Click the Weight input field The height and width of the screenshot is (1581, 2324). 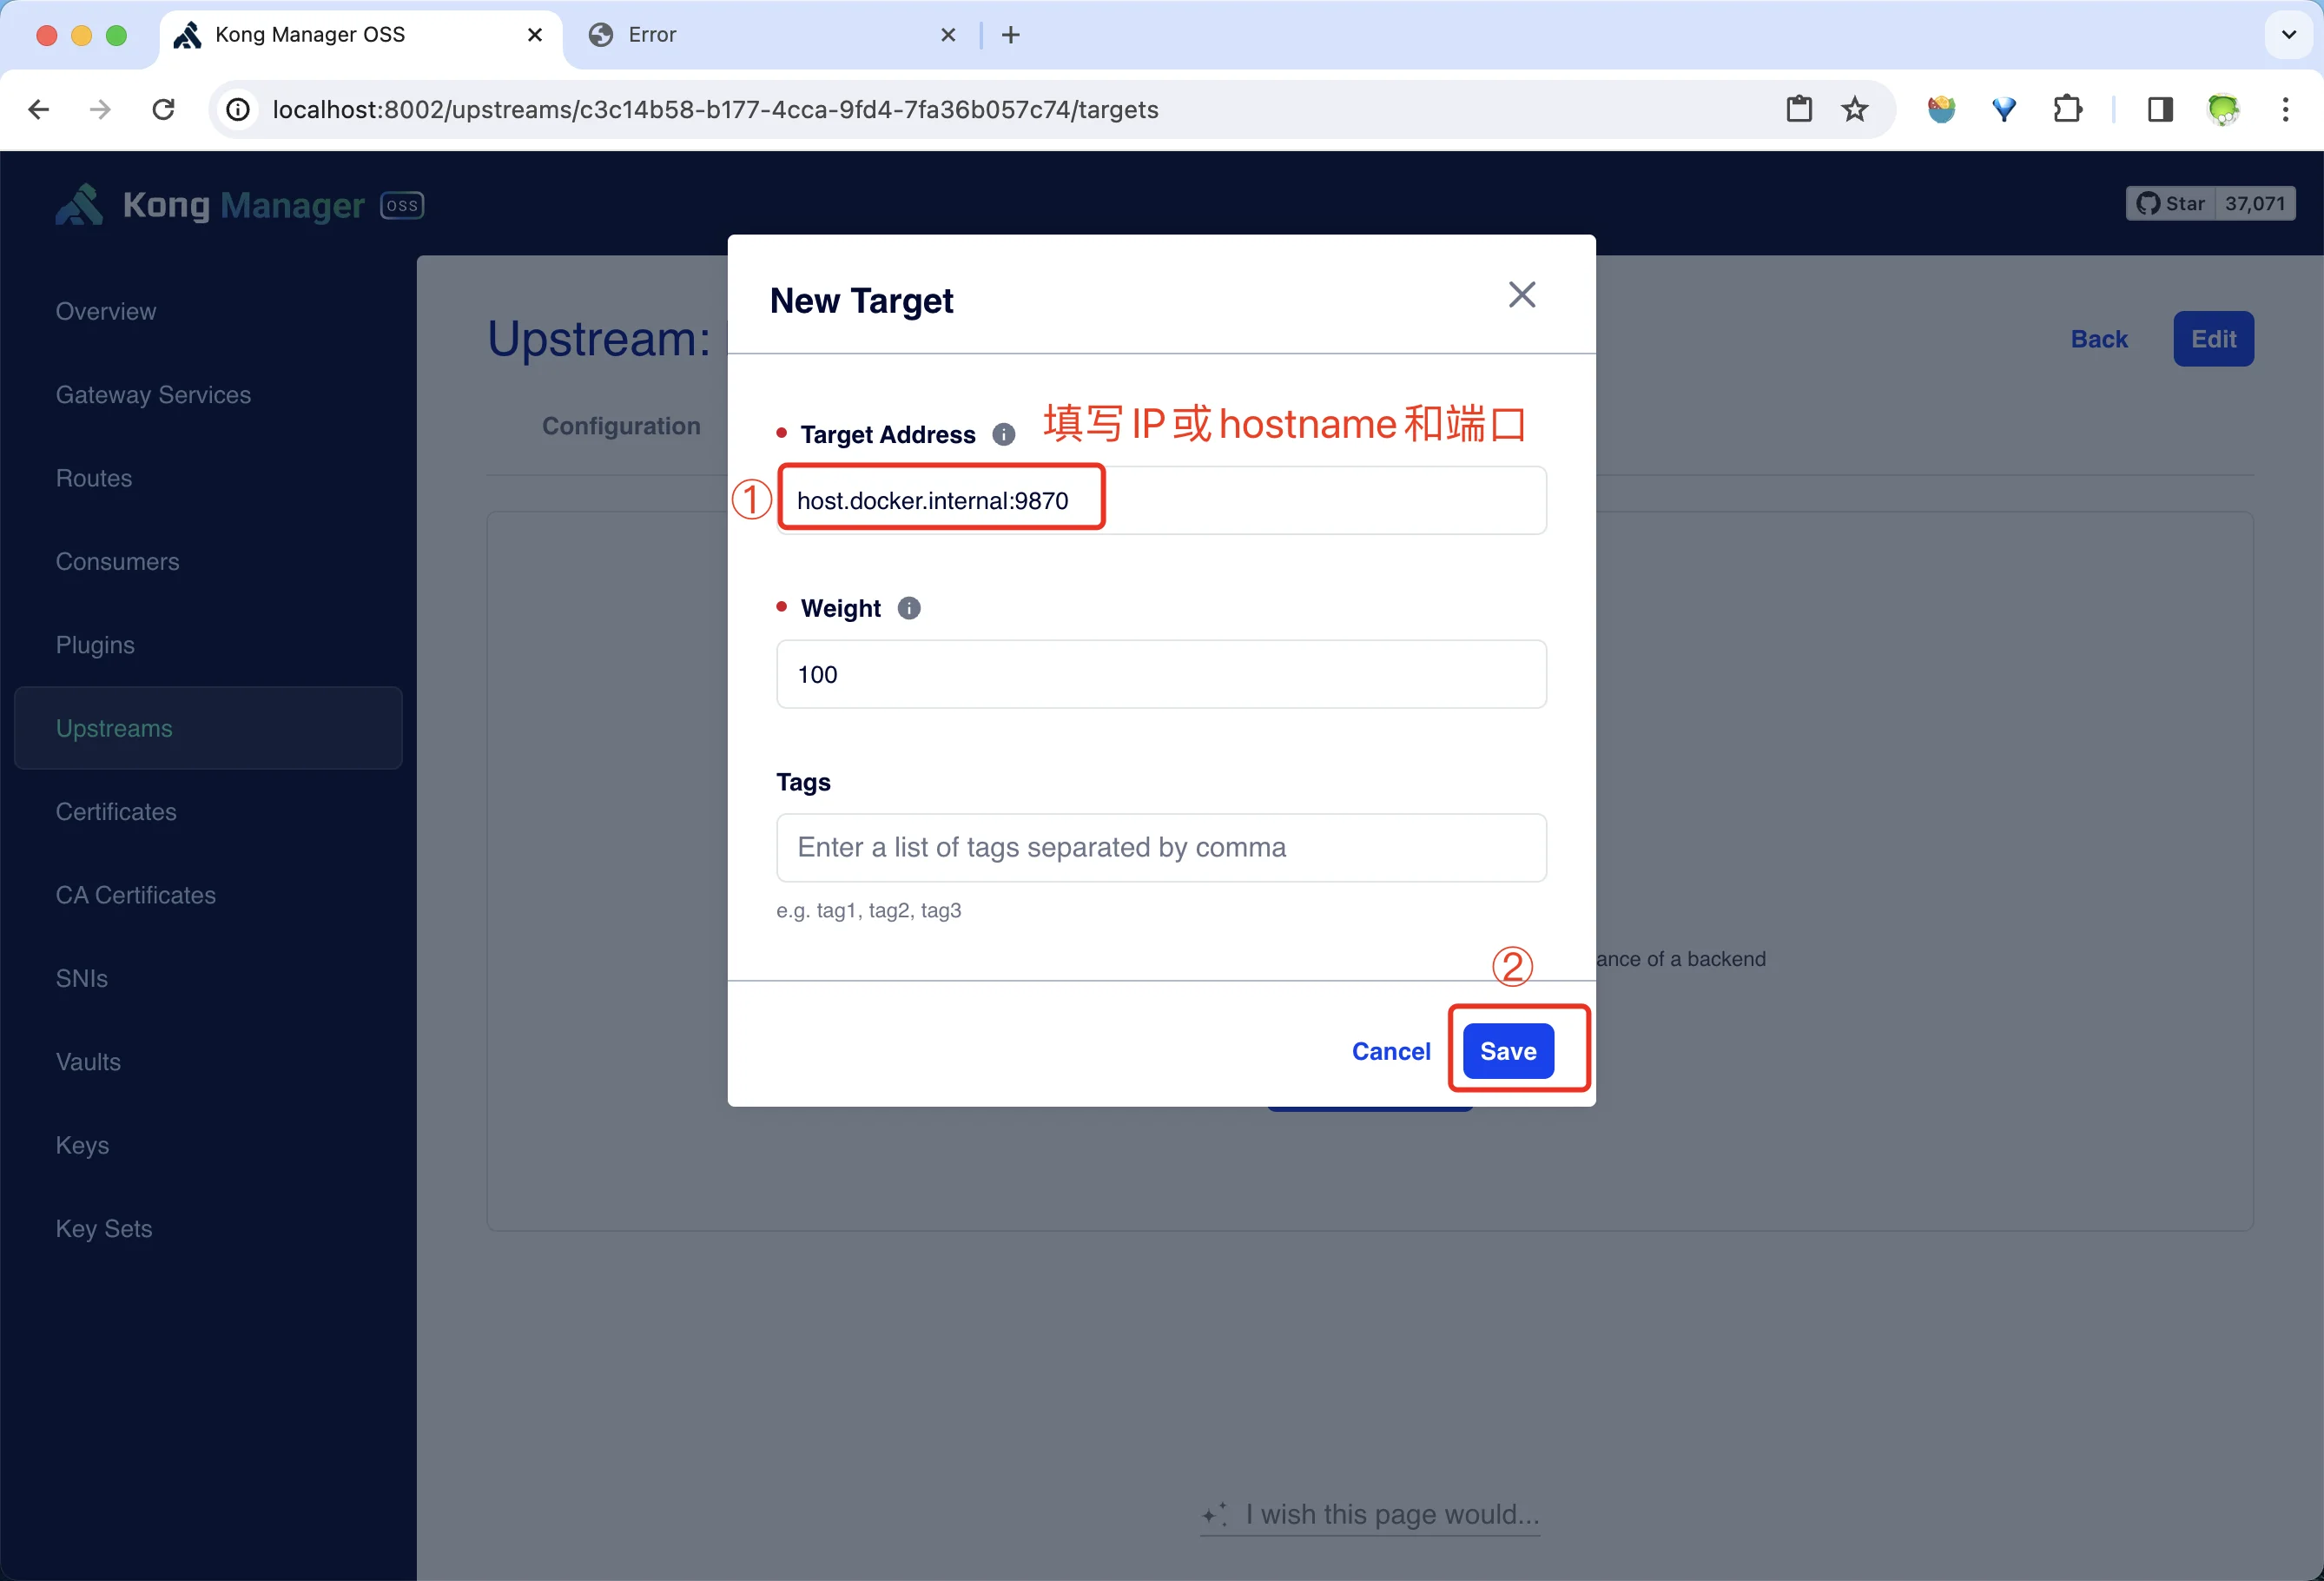pyautogui.click(x=1160, y=674)
